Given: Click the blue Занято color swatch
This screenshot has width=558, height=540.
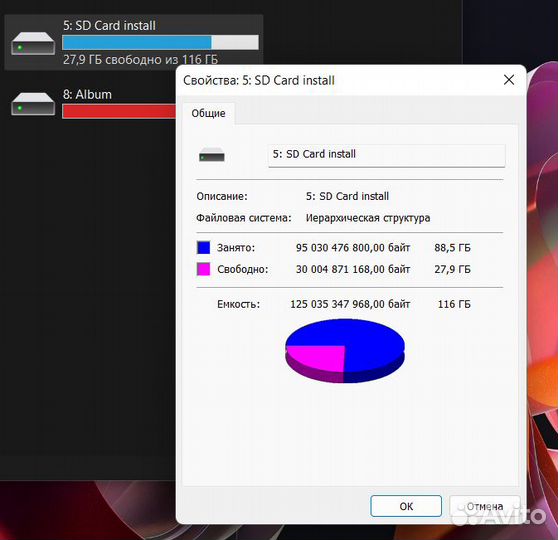Looking at the screenshot, I should coord(204,247).
